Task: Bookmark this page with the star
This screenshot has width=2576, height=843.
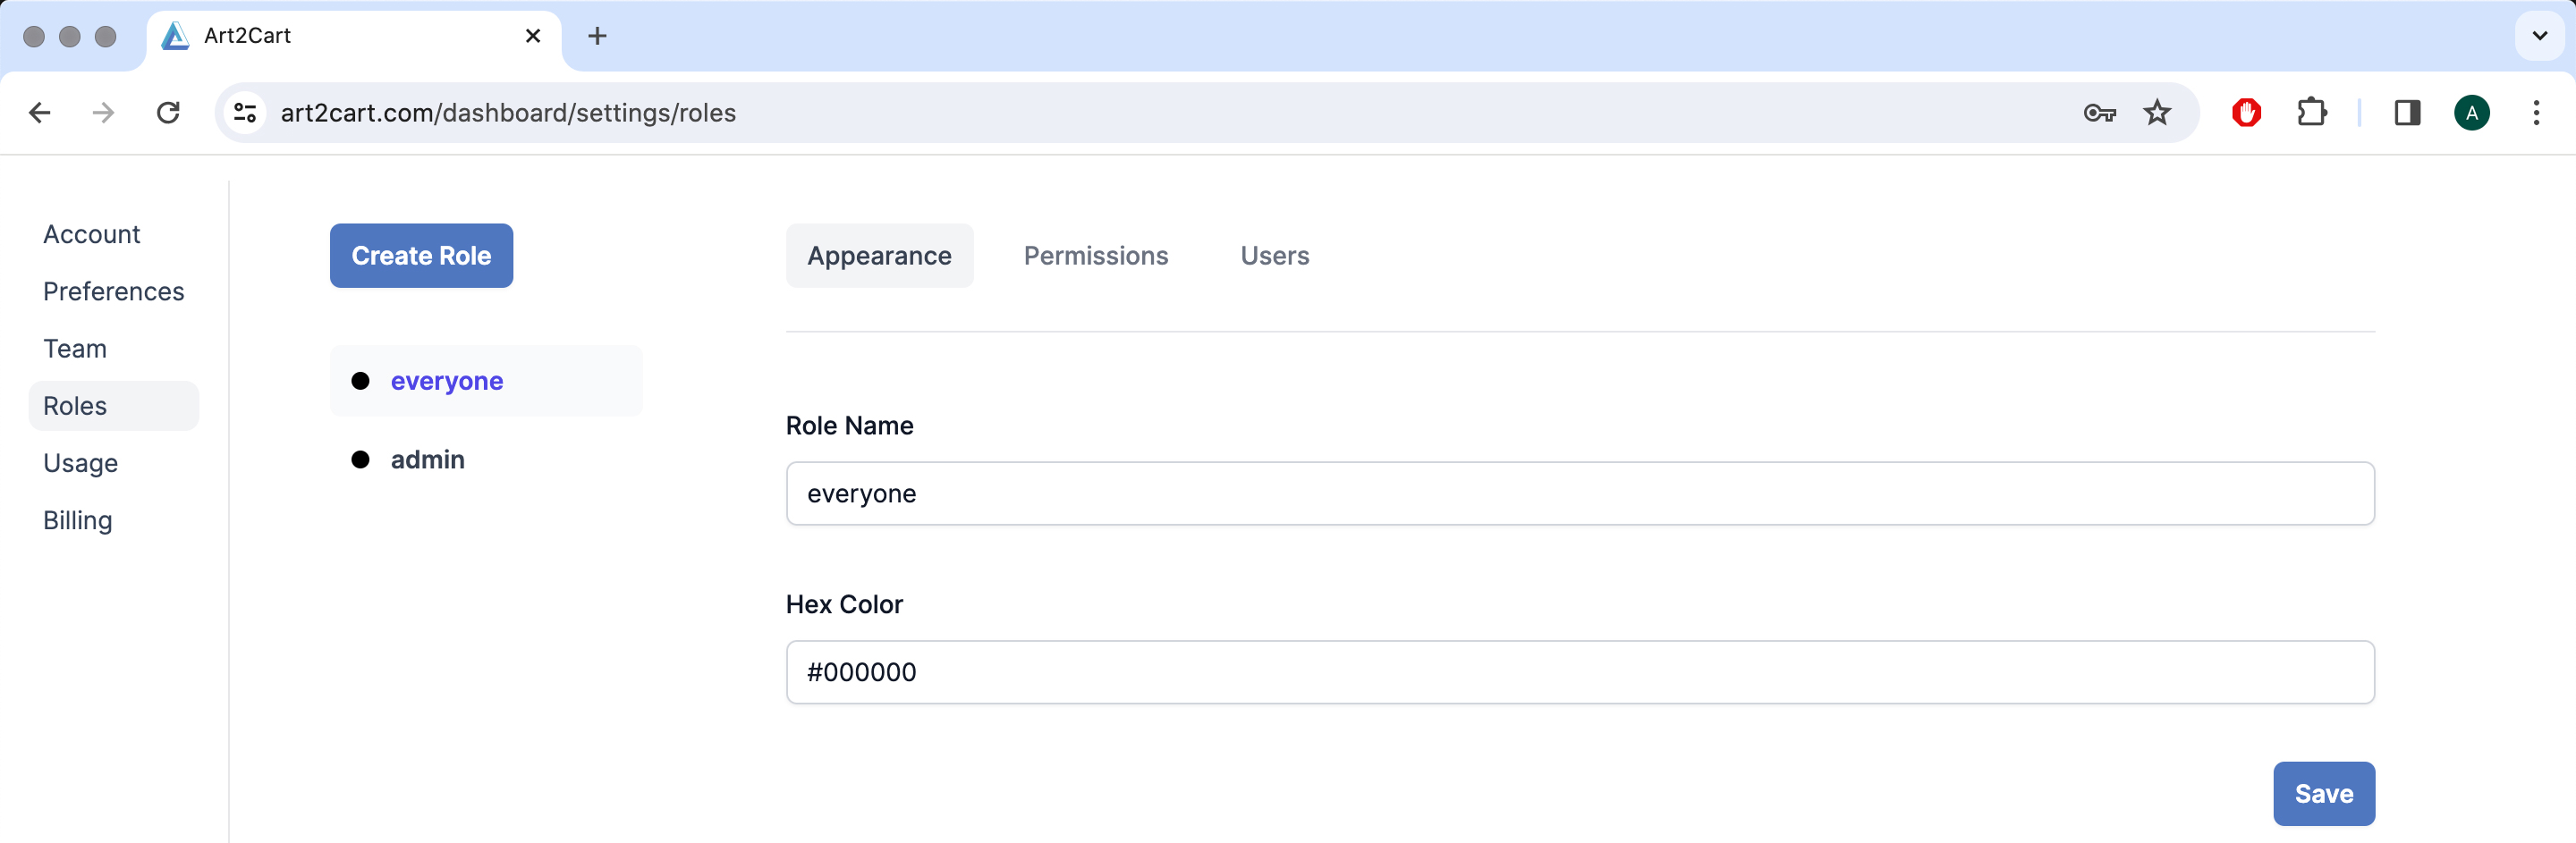Action: coord(2157,113)
